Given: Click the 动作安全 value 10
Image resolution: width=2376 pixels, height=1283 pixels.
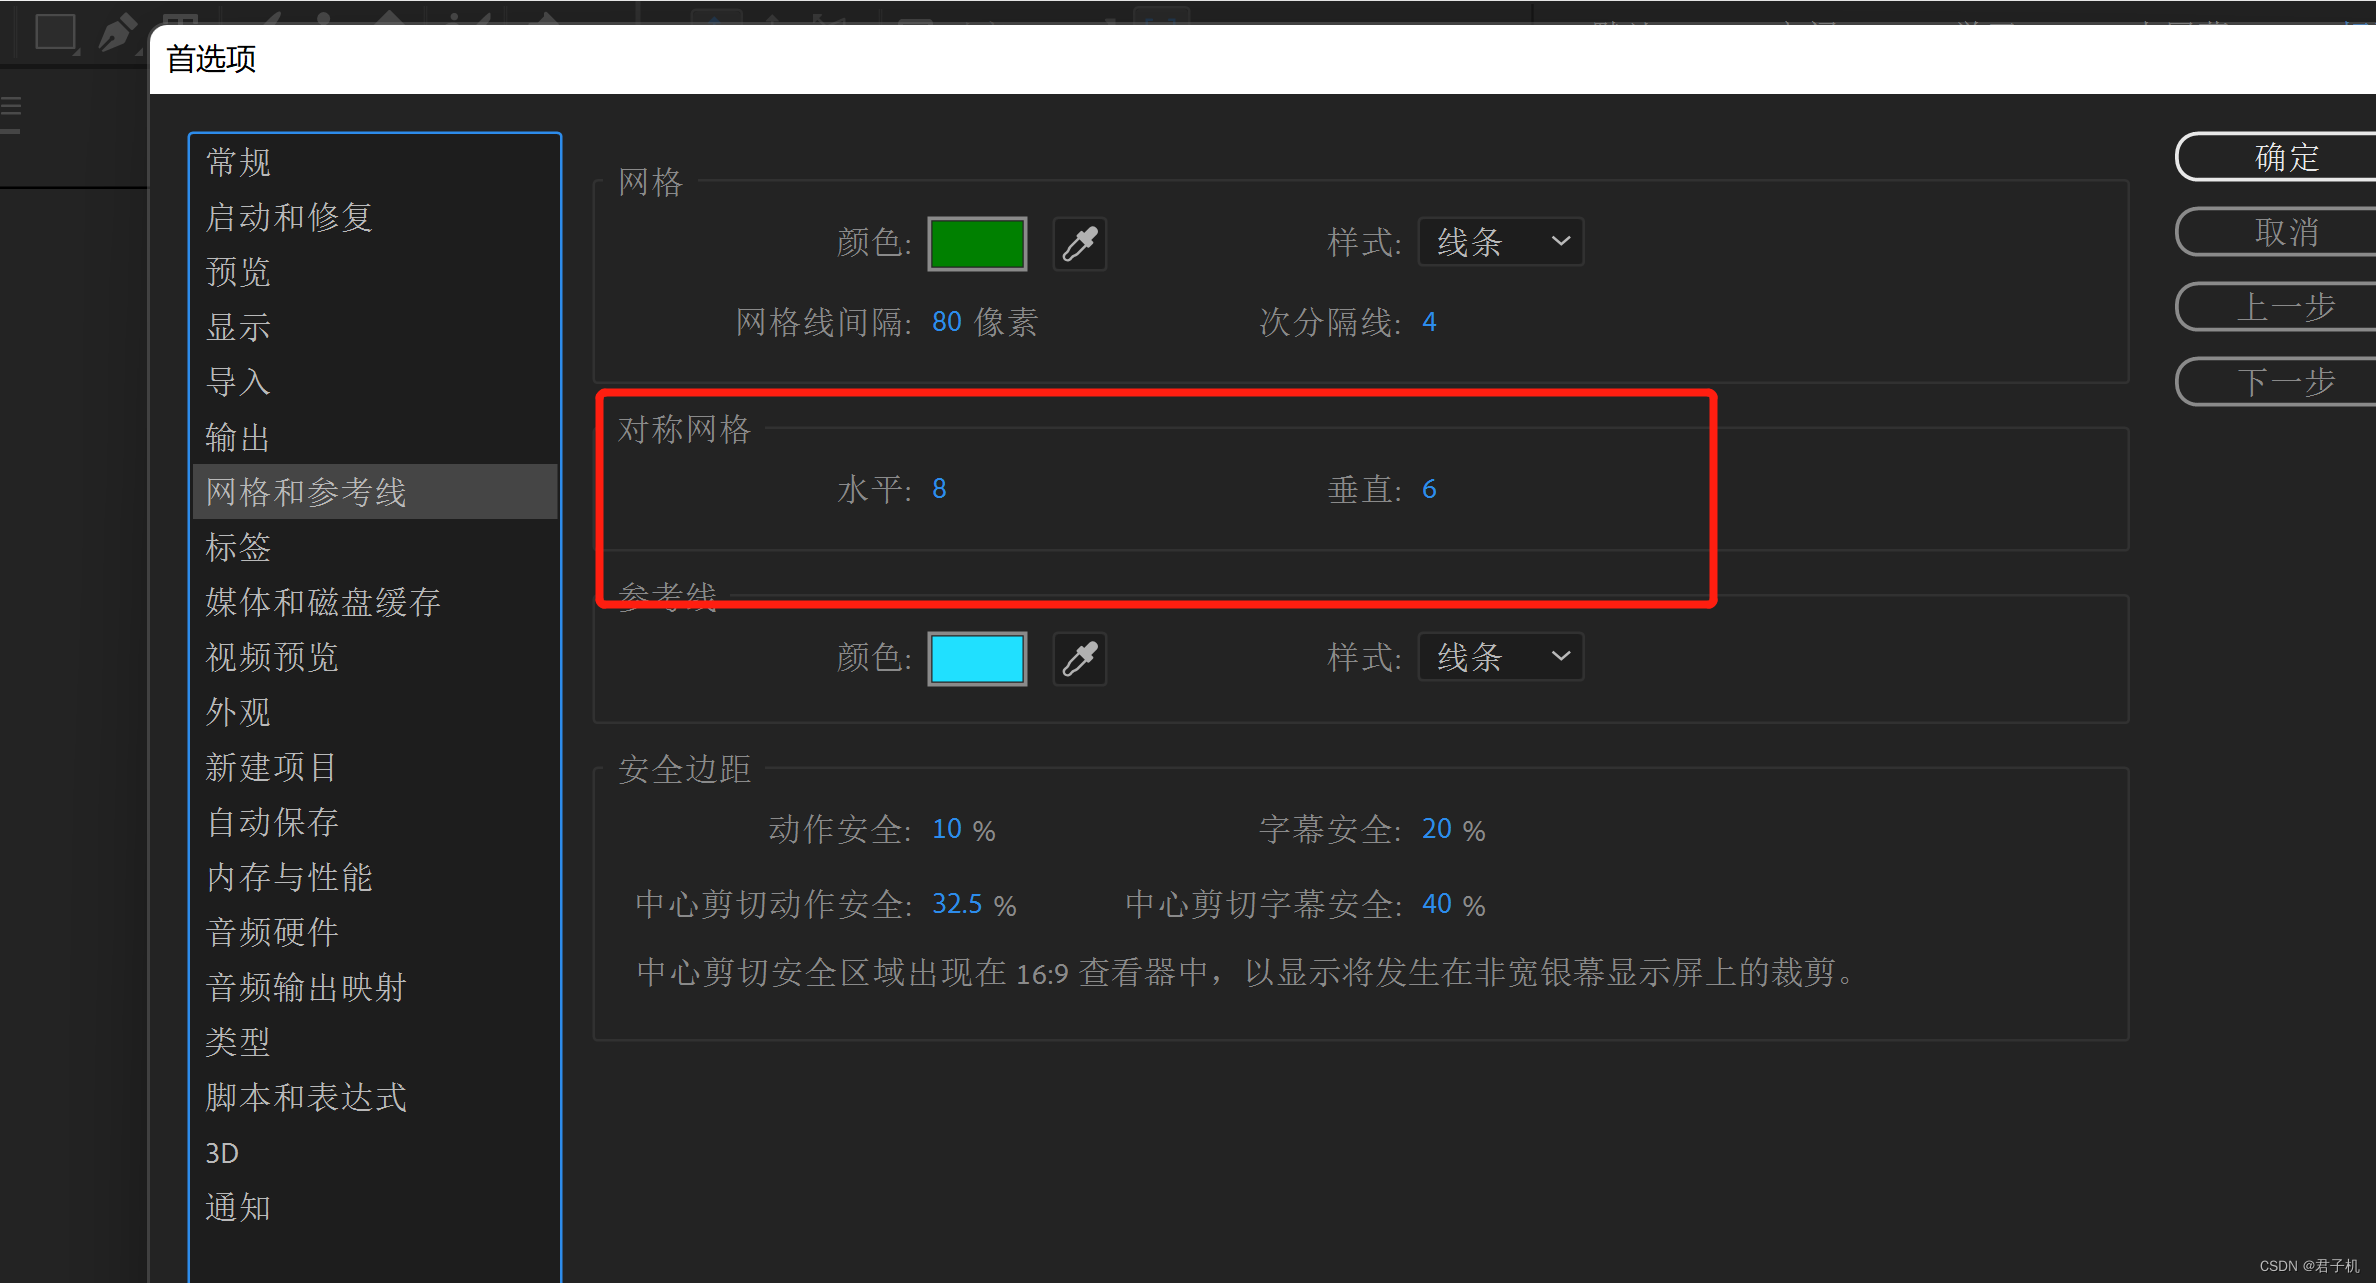Looking at the screenshot, I should click(x=946, y=829).
